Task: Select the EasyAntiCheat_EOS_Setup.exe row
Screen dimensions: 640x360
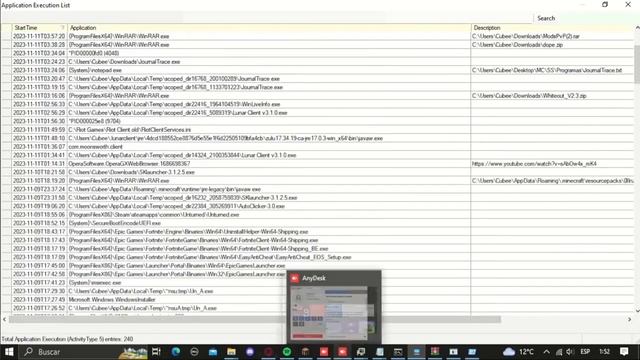Action: tap(318, 257)
